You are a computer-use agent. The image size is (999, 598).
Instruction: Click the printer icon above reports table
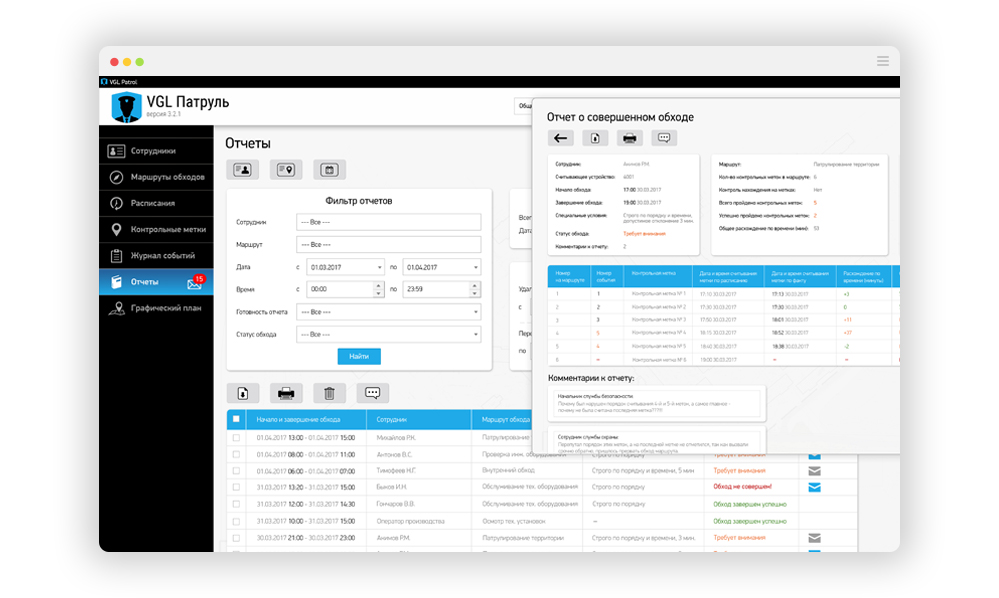click(286, 394)
